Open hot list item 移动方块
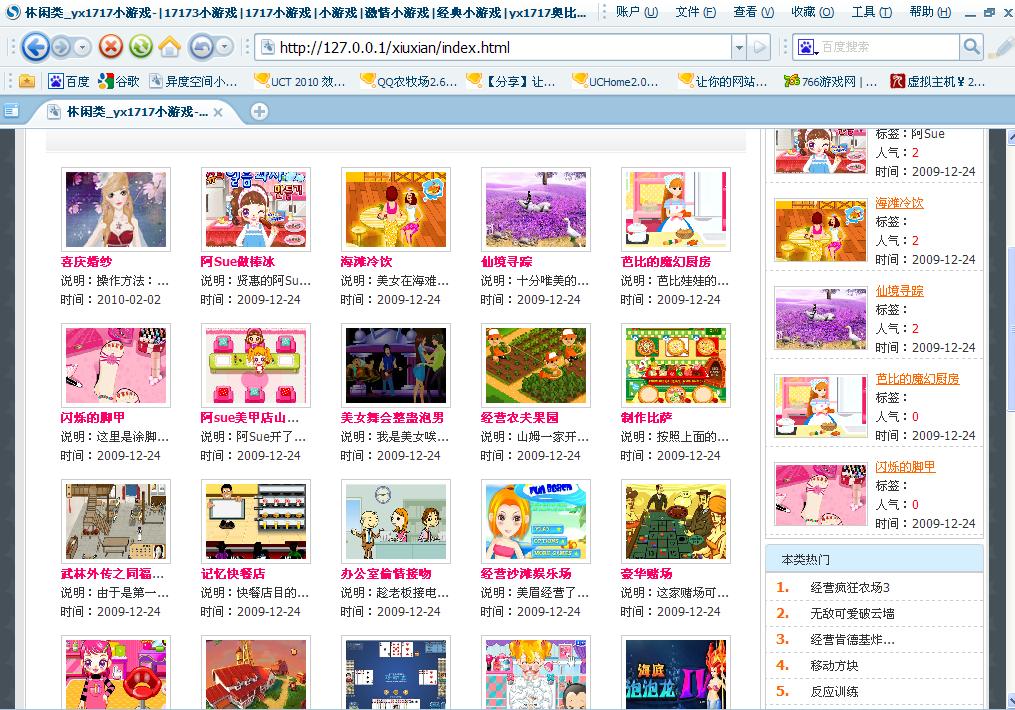 coord(834,665)
